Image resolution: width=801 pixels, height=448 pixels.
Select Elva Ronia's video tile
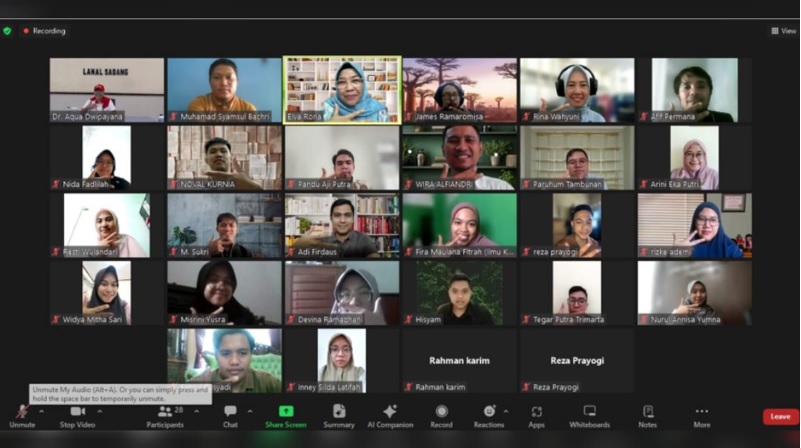[342, 90]
